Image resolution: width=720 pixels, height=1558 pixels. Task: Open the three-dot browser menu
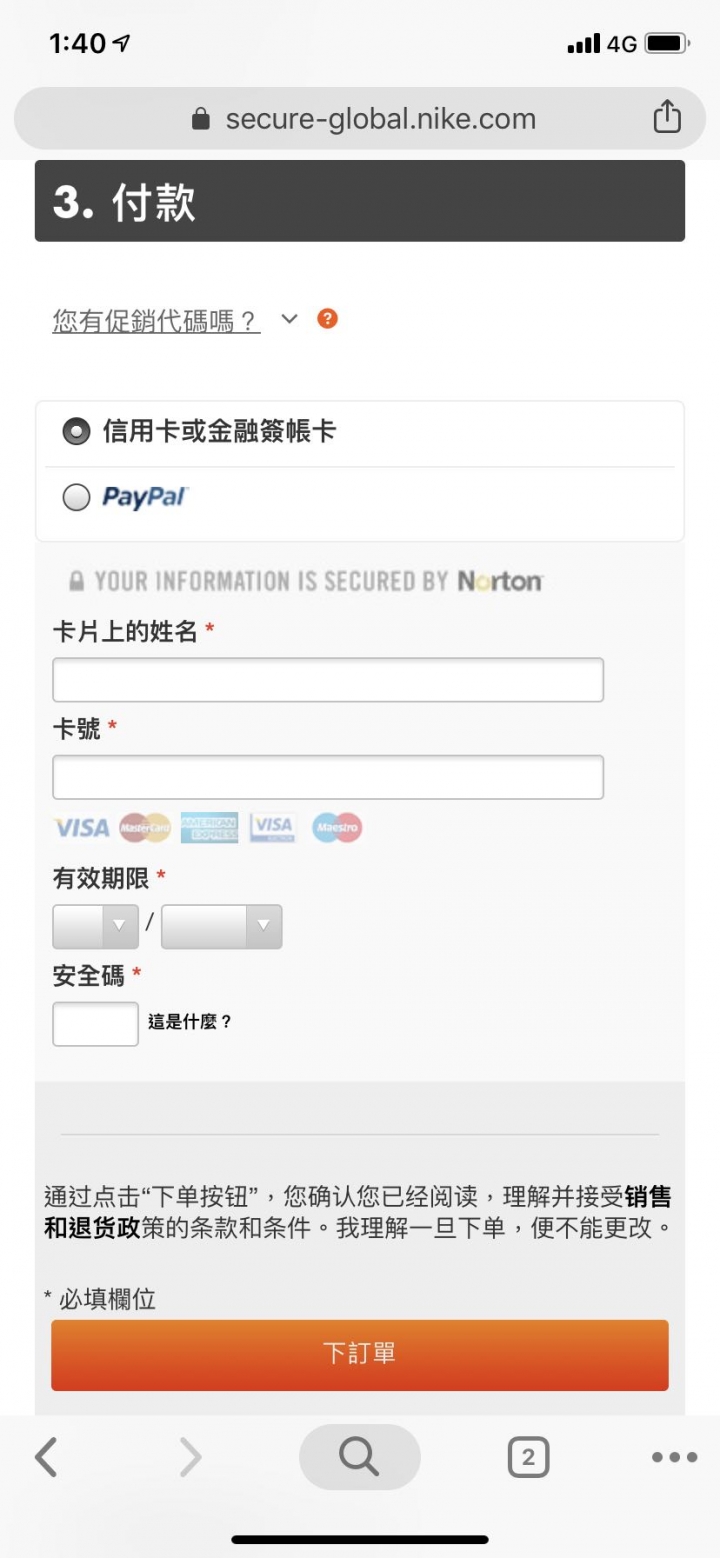pos(674,1457)
